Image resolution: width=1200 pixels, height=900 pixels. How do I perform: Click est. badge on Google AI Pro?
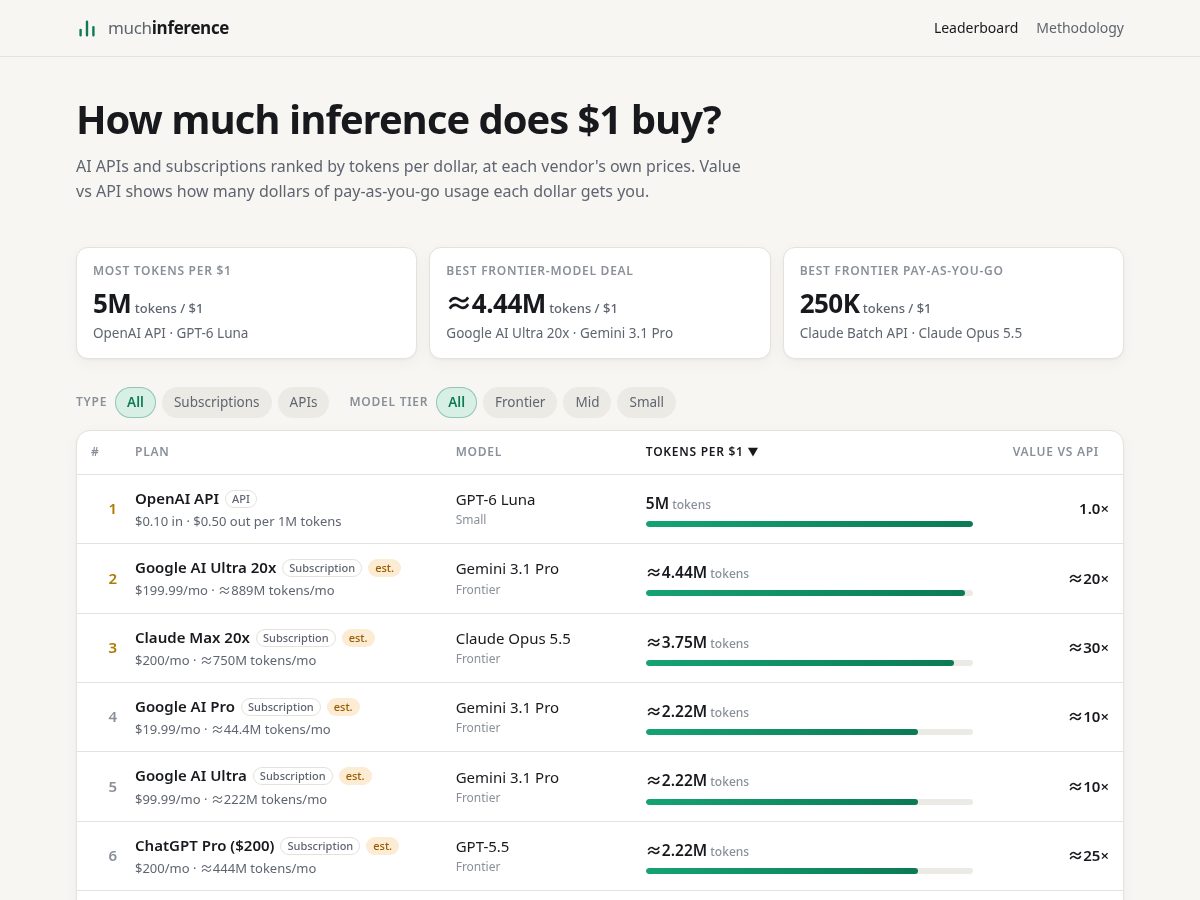(343, 707)
